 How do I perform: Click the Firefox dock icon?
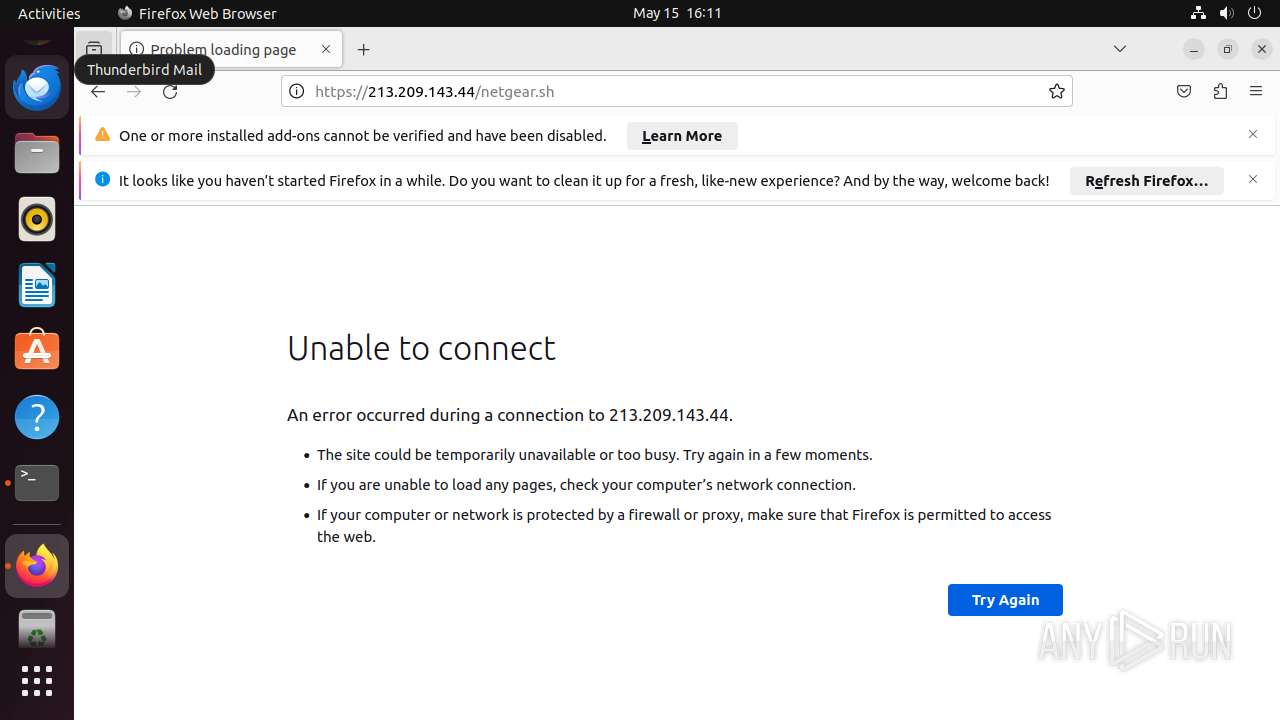click(37, 566)
